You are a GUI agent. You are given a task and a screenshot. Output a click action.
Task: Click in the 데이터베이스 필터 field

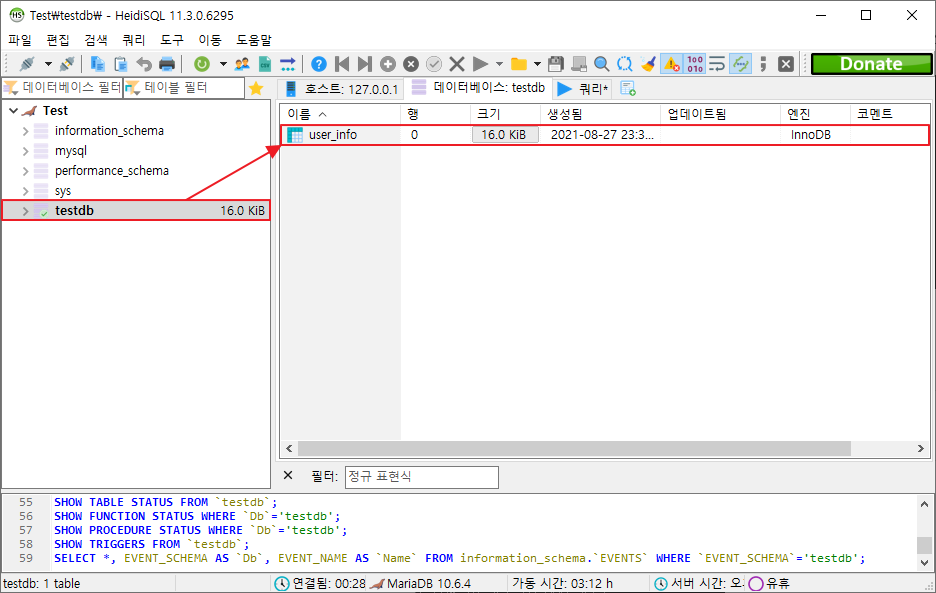[x=63, y=88]
